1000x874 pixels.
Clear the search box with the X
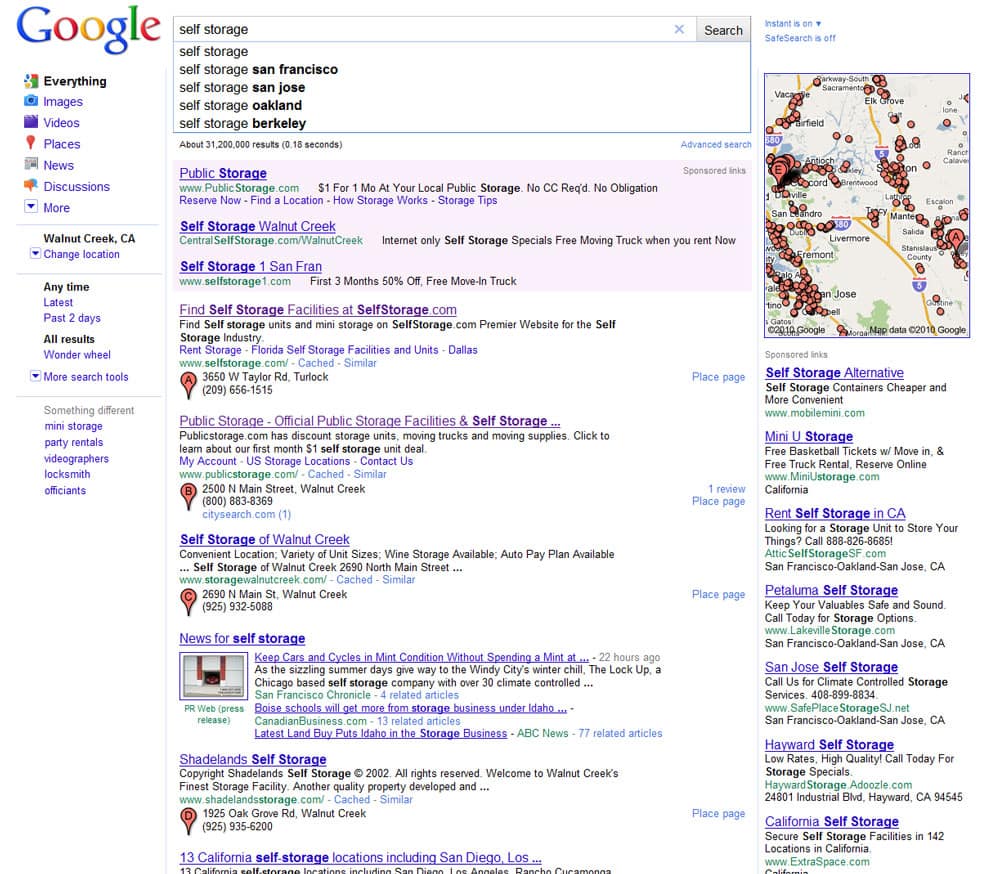pyautogui.click(x=679, y=29)
